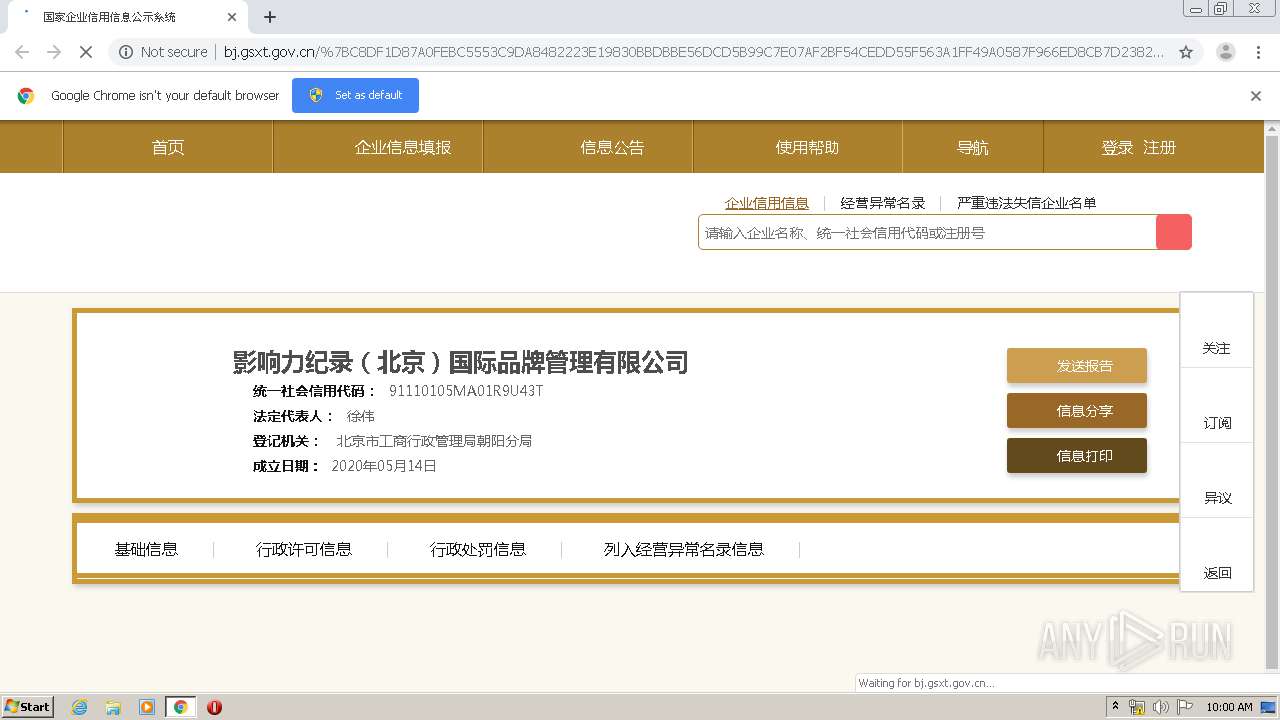Switch to the 行政许可信息 tab
The width and height of the screenshot is (1280, 720).
(x=304, y=549)
